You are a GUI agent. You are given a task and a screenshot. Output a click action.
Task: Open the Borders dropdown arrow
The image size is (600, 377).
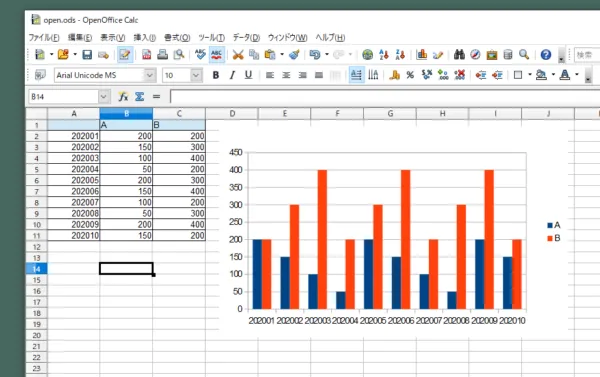(x=530, y=75)
